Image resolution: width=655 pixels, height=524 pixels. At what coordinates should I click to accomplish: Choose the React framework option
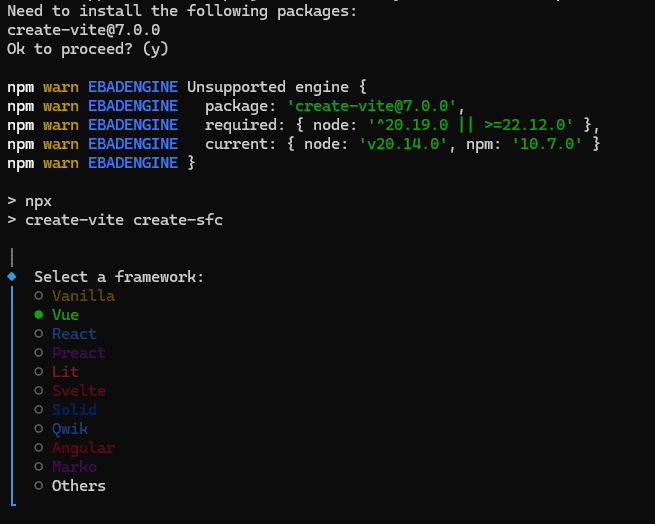[74, 334]
